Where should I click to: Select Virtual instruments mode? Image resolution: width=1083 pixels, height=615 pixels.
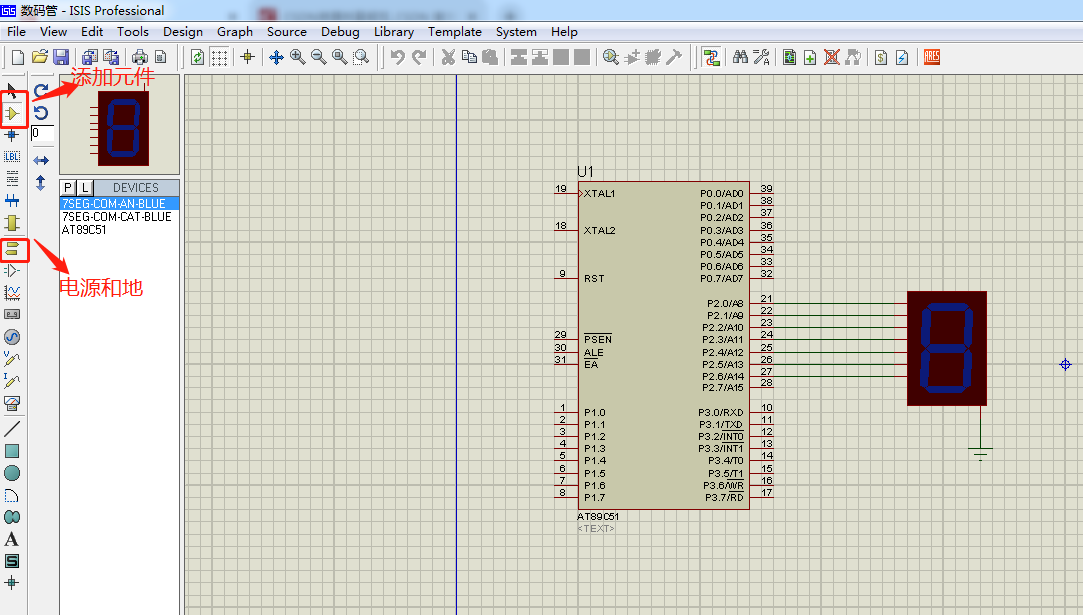click(12, 403)
